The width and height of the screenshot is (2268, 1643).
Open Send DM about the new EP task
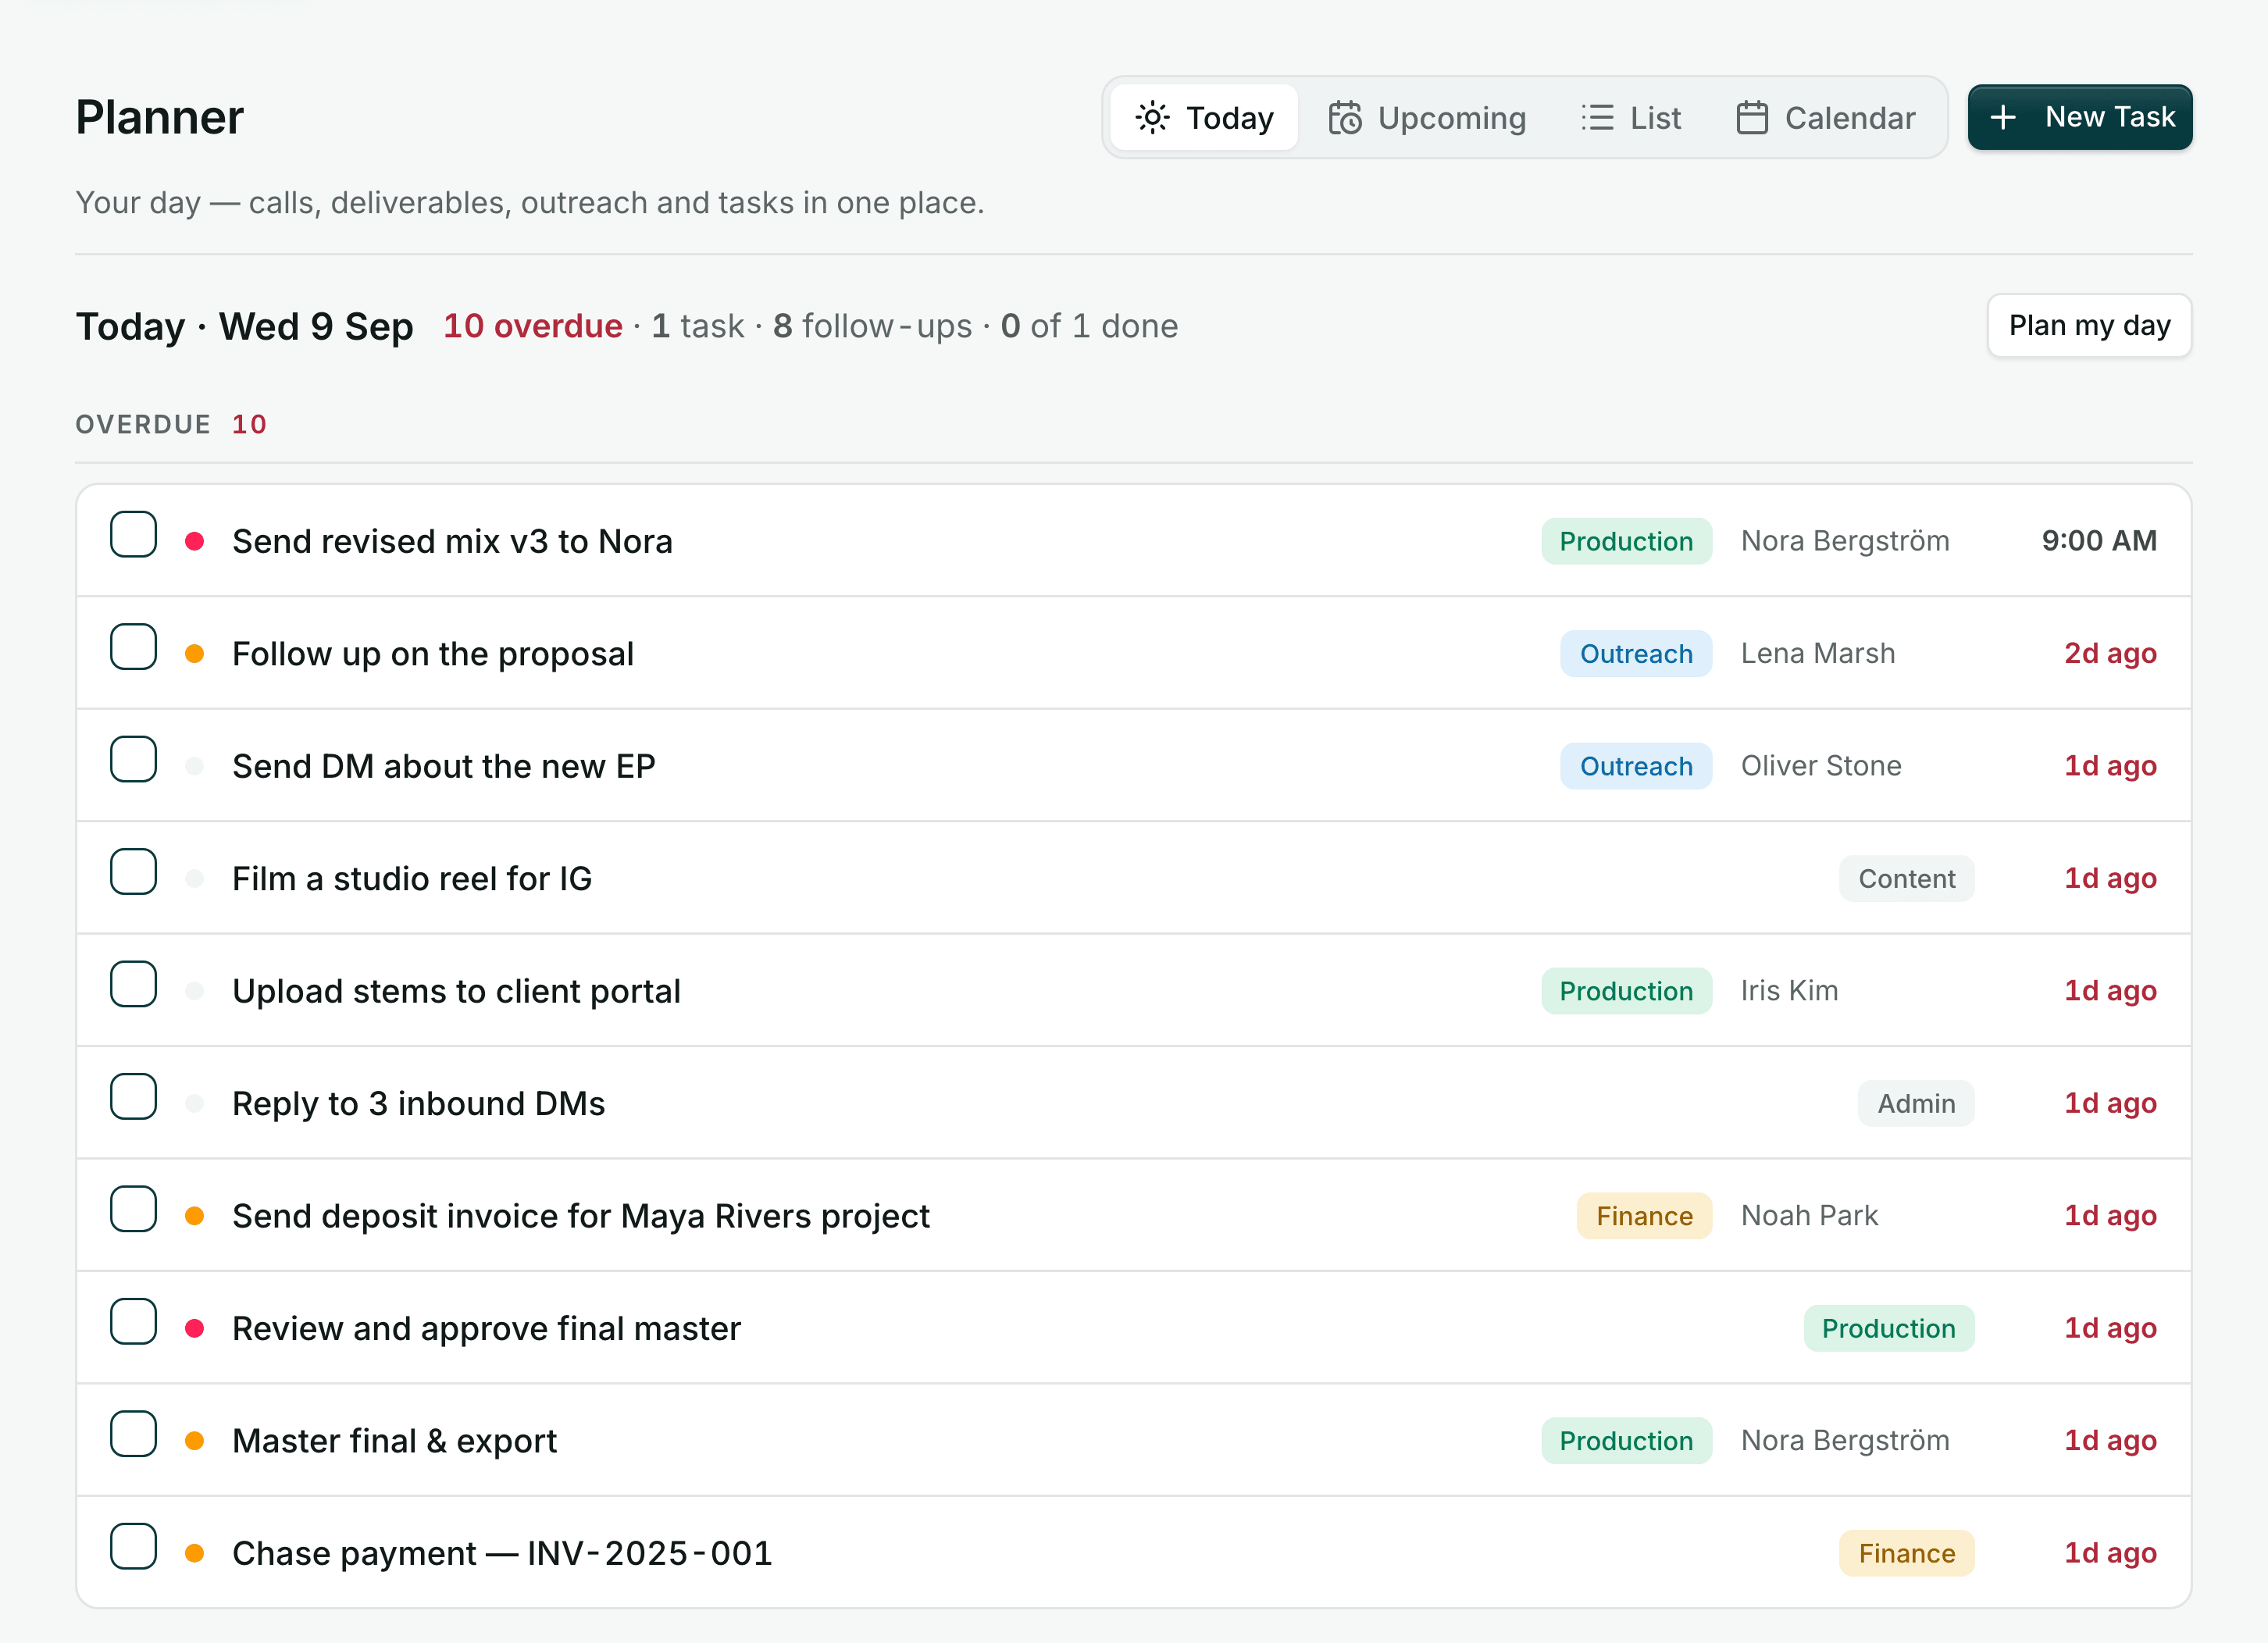click(444, 767)
